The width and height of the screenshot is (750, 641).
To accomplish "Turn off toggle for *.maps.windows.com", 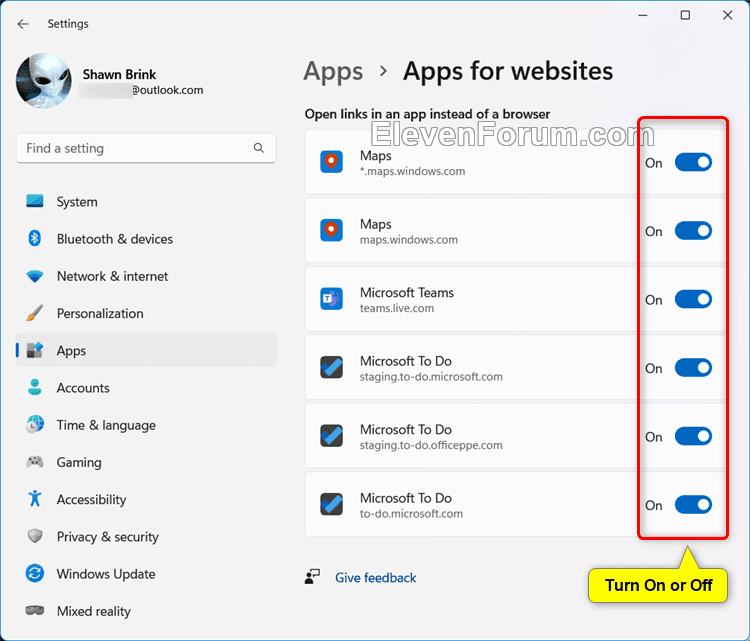I will pyautogui.click(x=693, y=162).
